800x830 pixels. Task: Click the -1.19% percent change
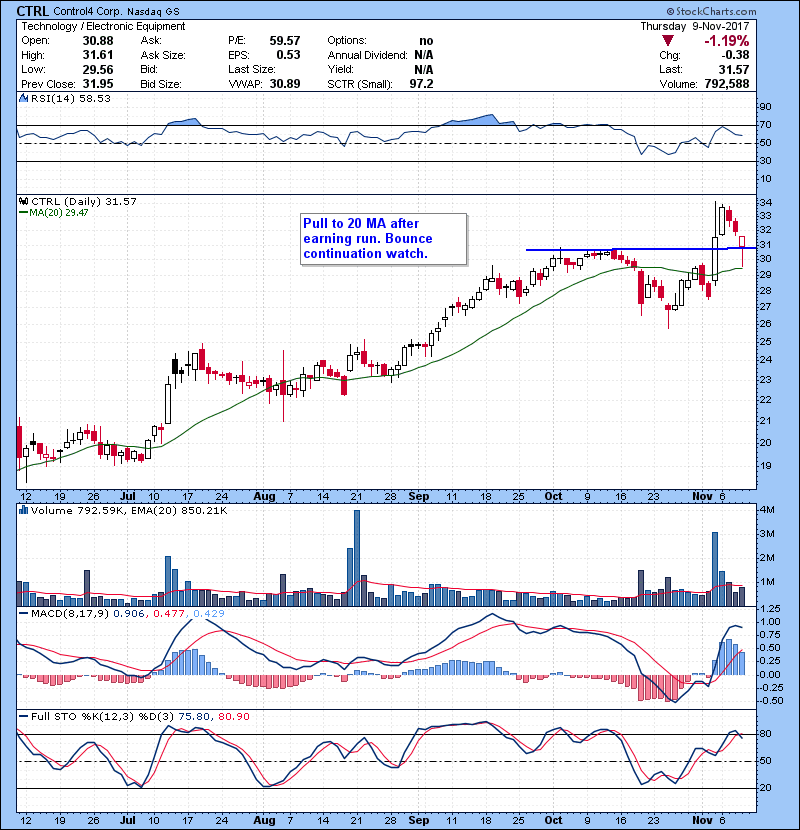[726, 41]
